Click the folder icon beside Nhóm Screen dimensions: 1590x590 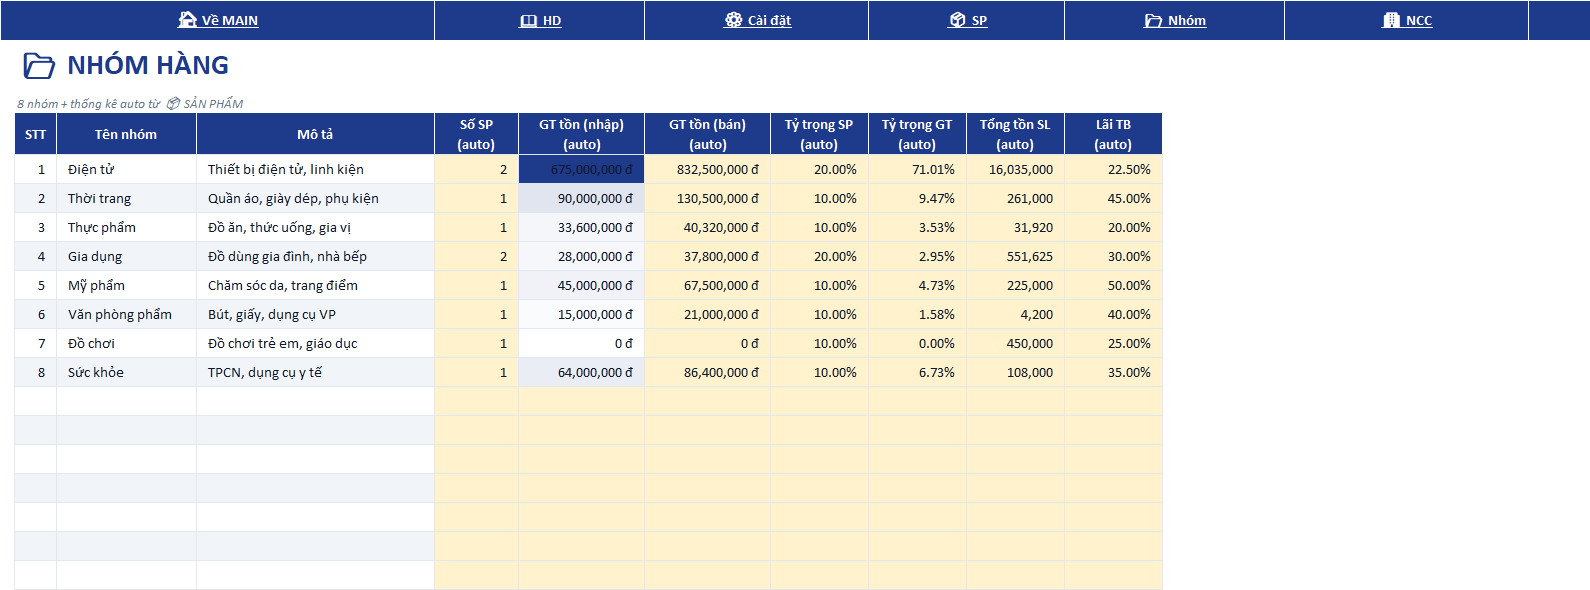click(x=1153, y=21)
